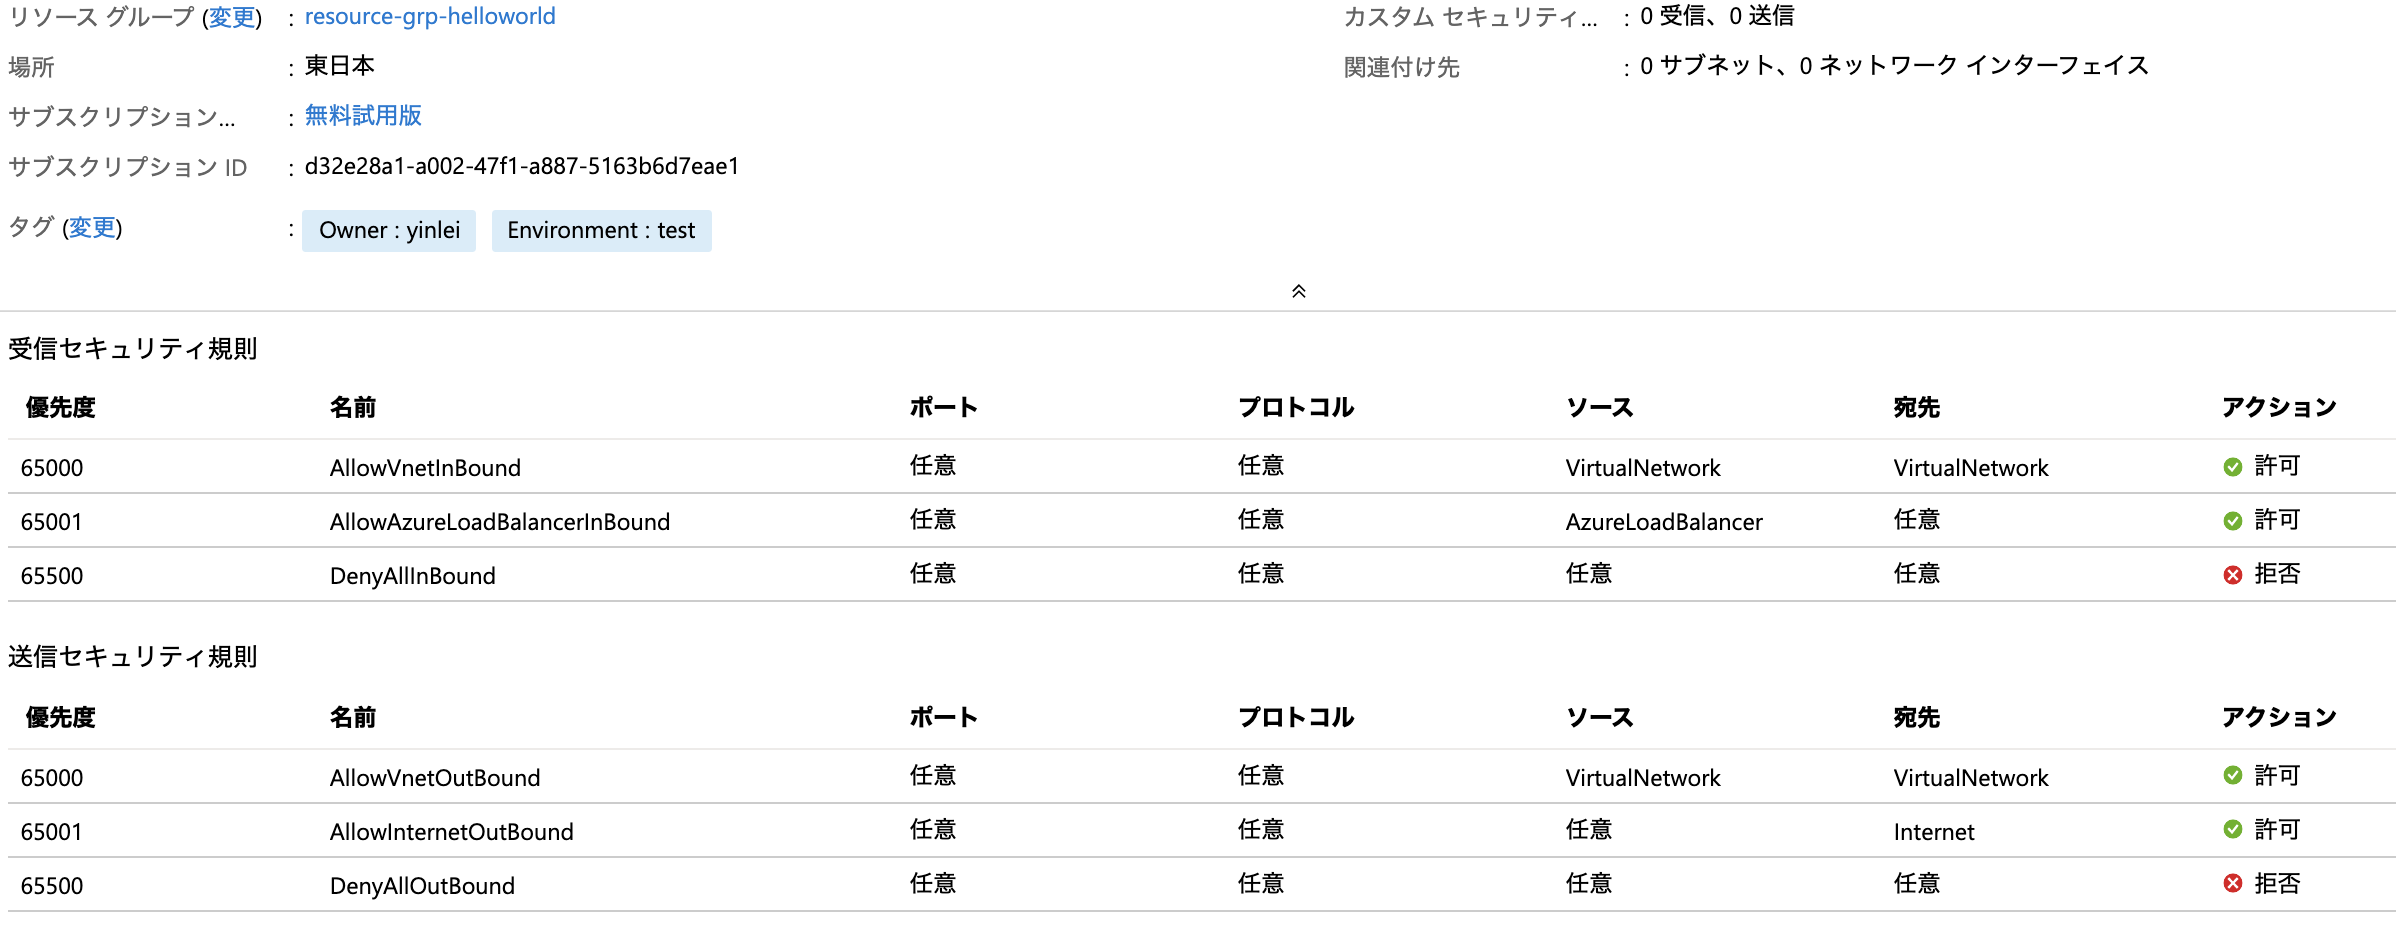Click red deny icon for DenyAllOutBound

pyautogui.click(x=2232, y=883)
